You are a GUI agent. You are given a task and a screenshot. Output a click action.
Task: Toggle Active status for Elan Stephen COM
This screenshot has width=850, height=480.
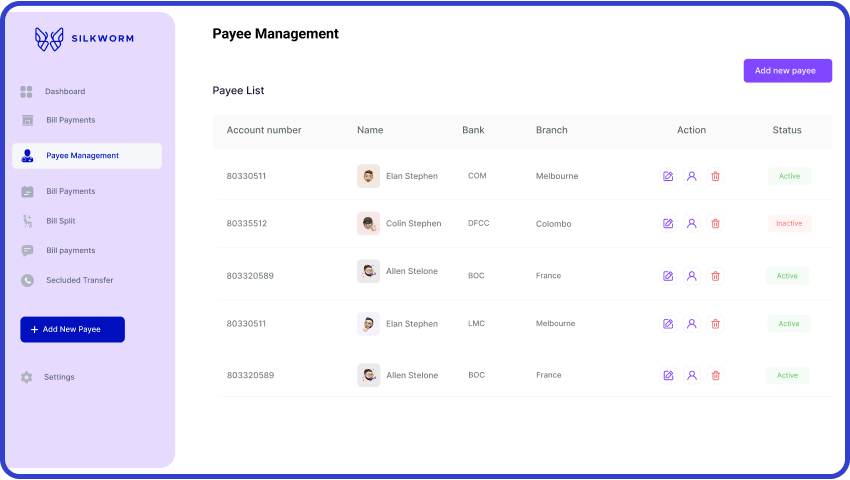[789, 176]
